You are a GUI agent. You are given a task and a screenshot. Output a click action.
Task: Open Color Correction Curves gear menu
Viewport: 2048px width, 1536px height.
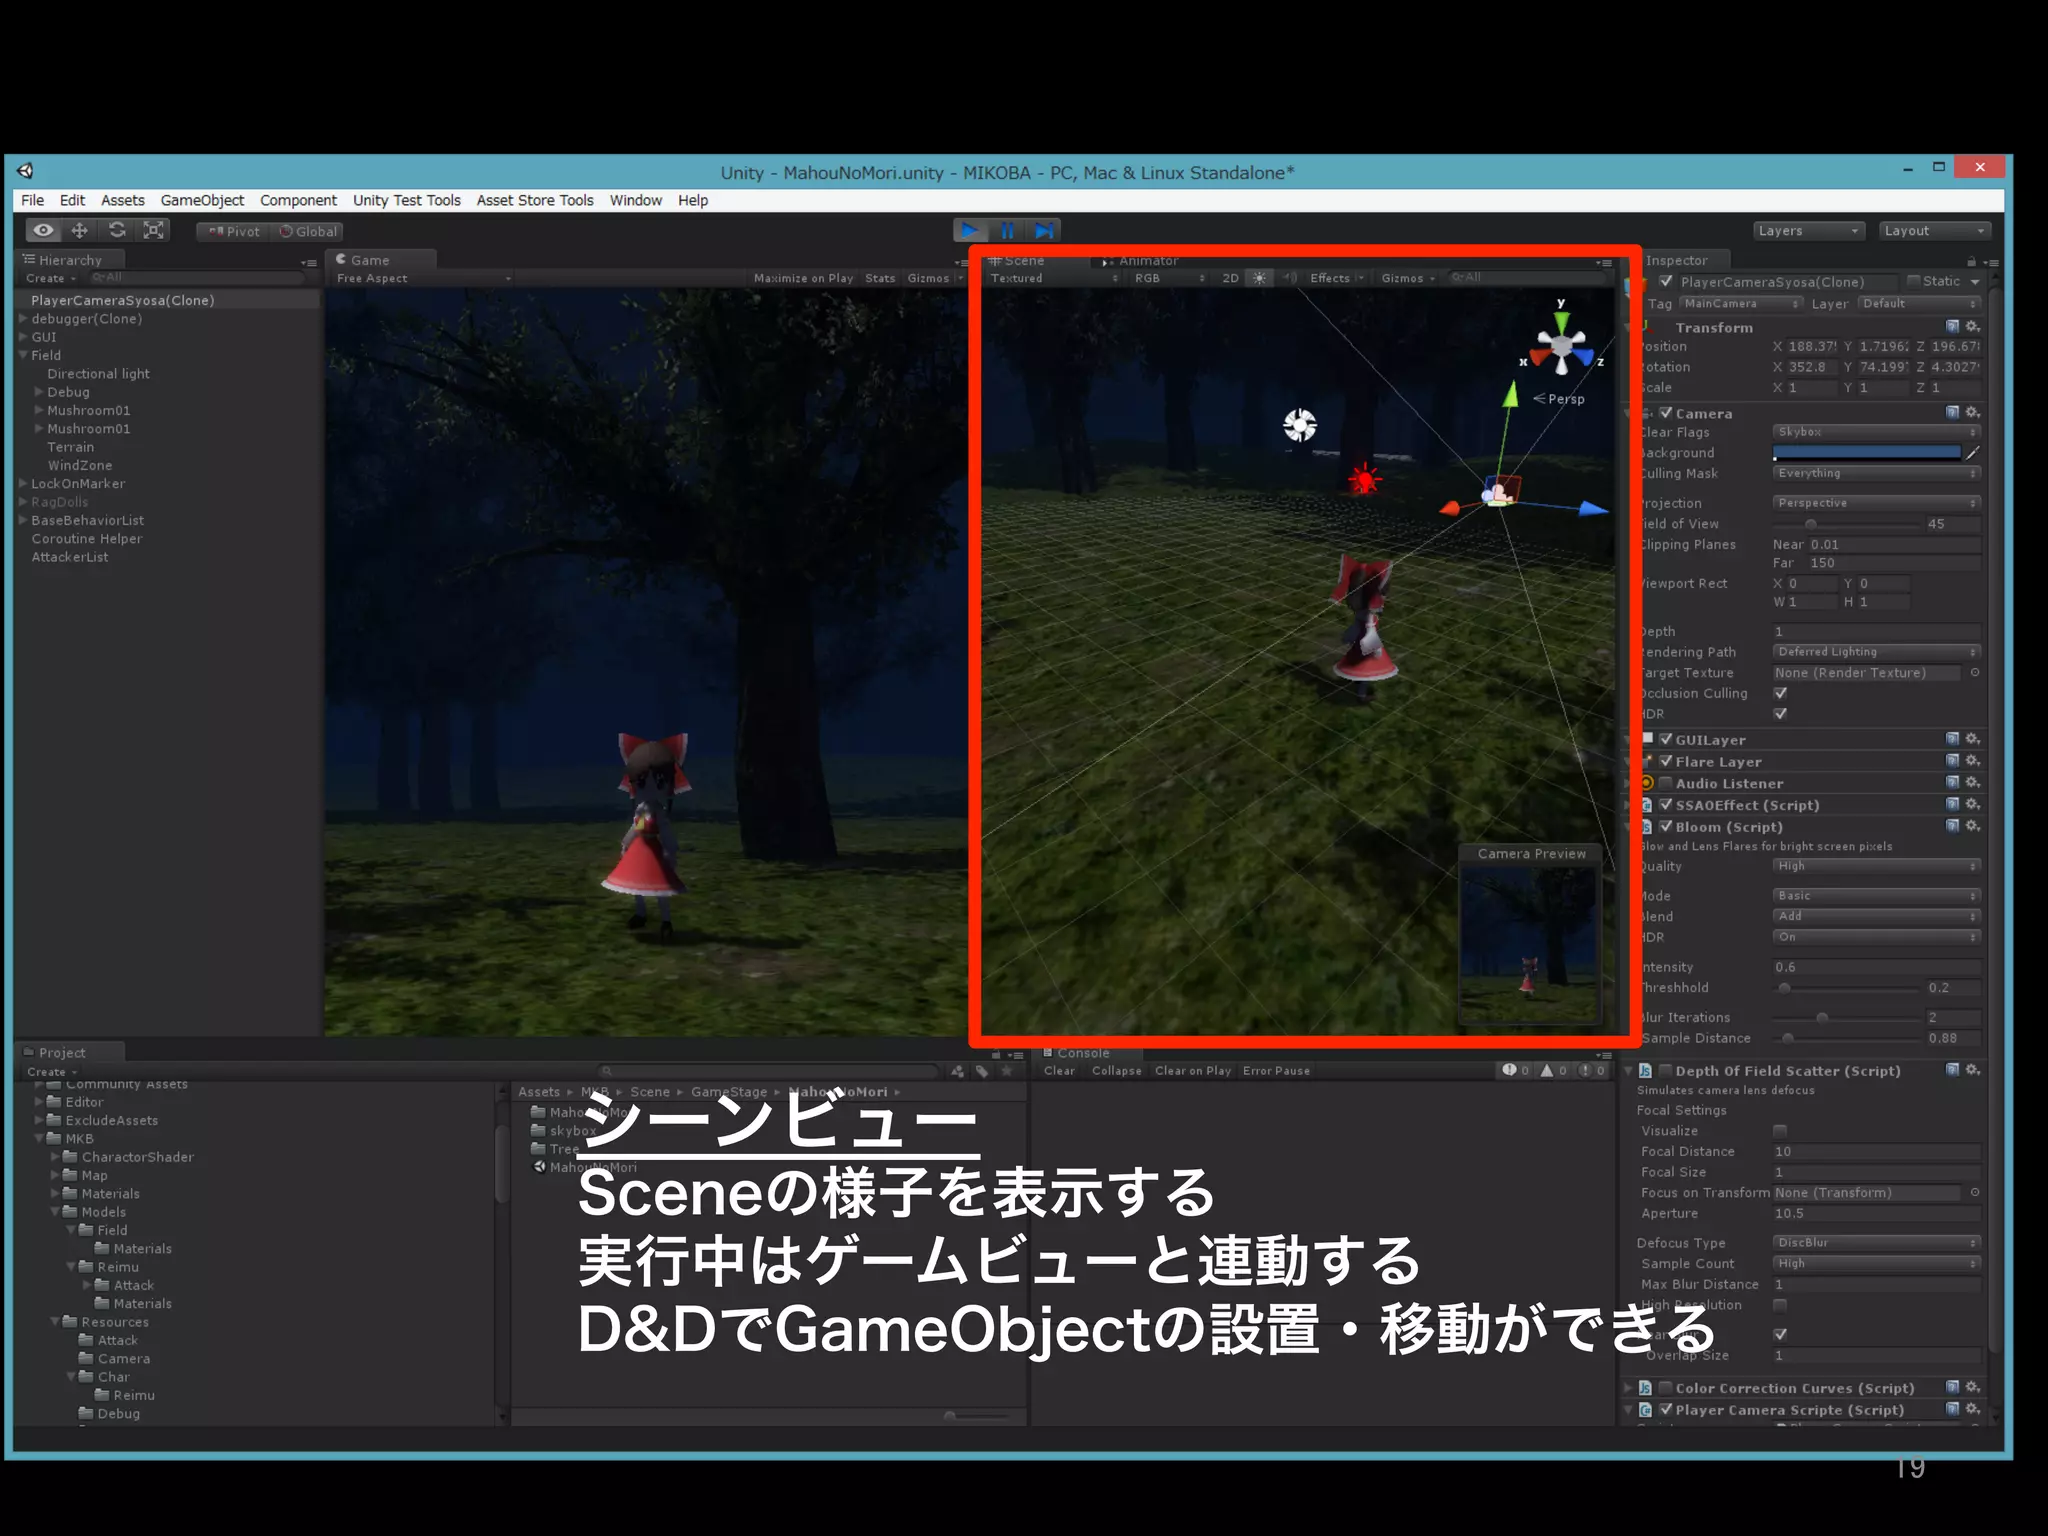[1972, 1387]
